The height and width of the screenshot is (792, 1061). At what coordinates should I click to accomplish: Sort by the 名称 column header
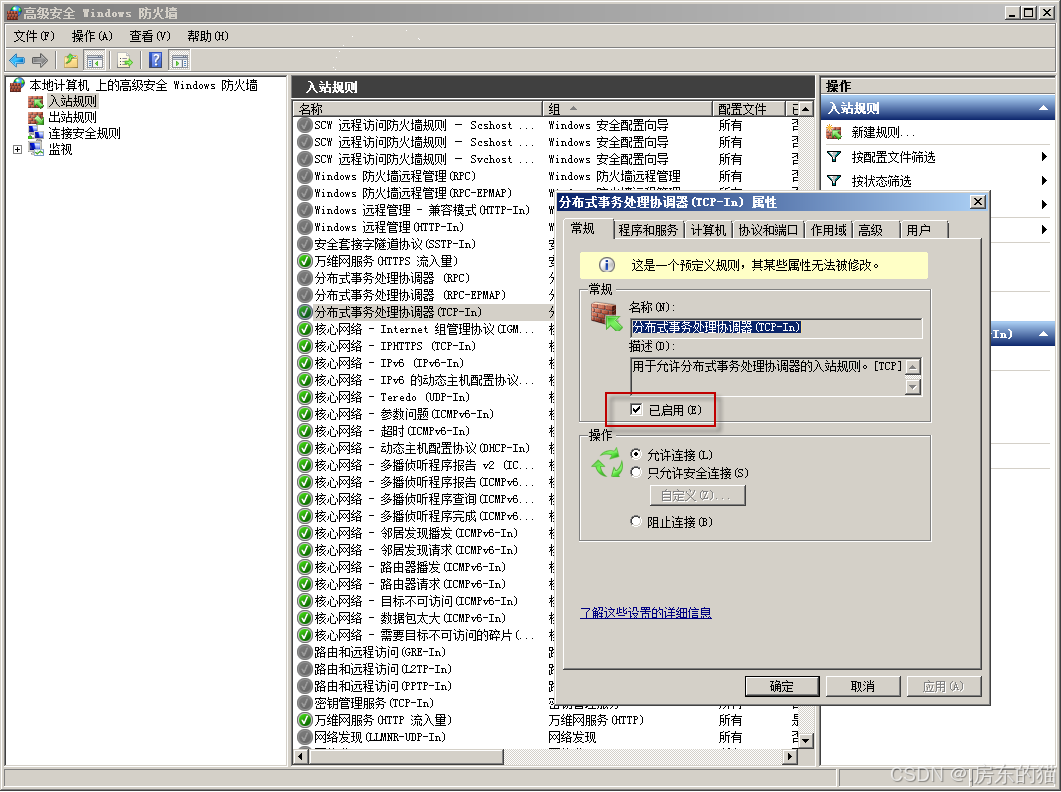coord(418,109)
